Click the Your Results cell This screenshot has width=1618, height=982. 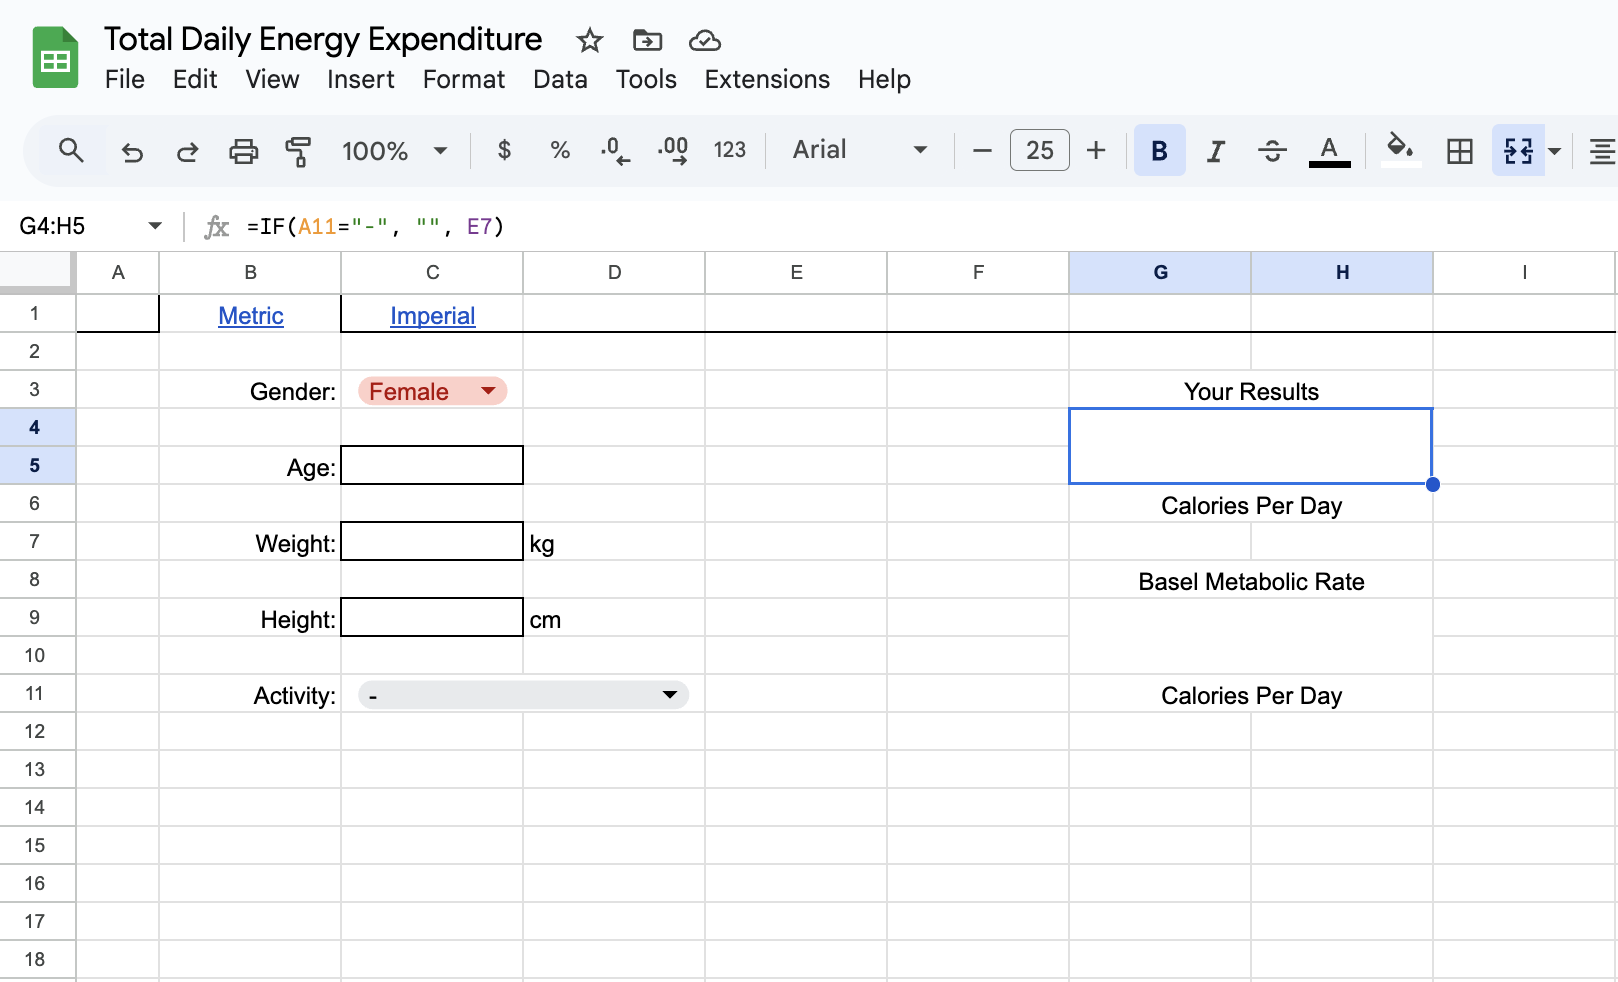pos(1251,390)
